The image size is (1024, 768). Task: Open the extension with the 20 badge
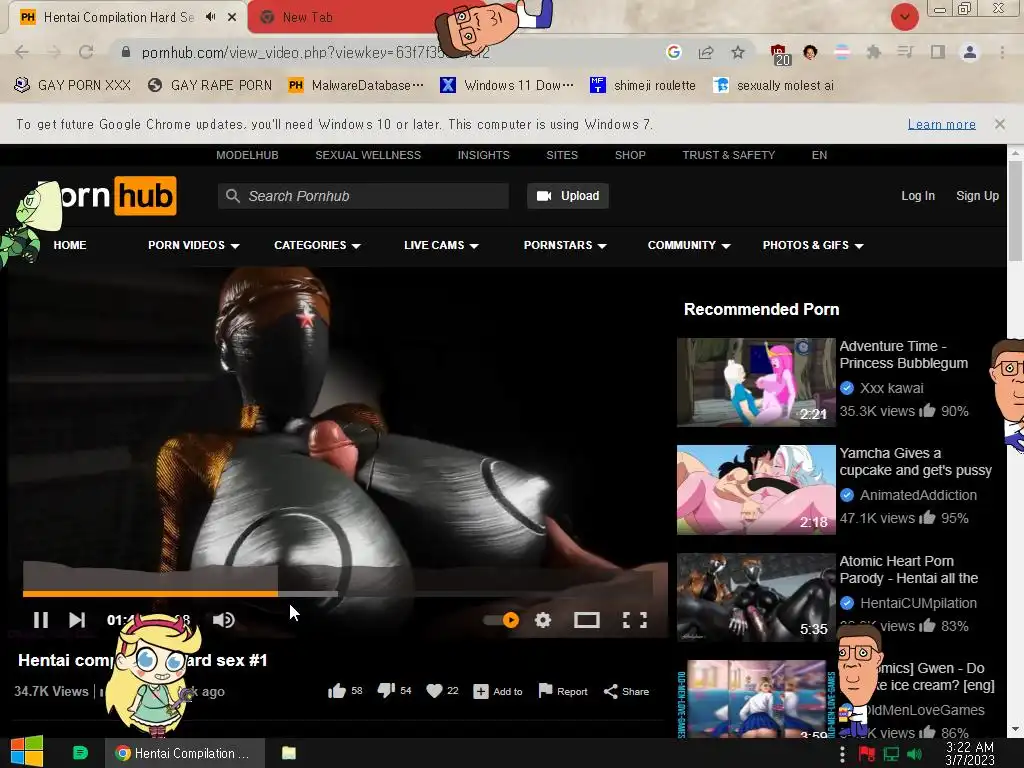pos(780,54)
